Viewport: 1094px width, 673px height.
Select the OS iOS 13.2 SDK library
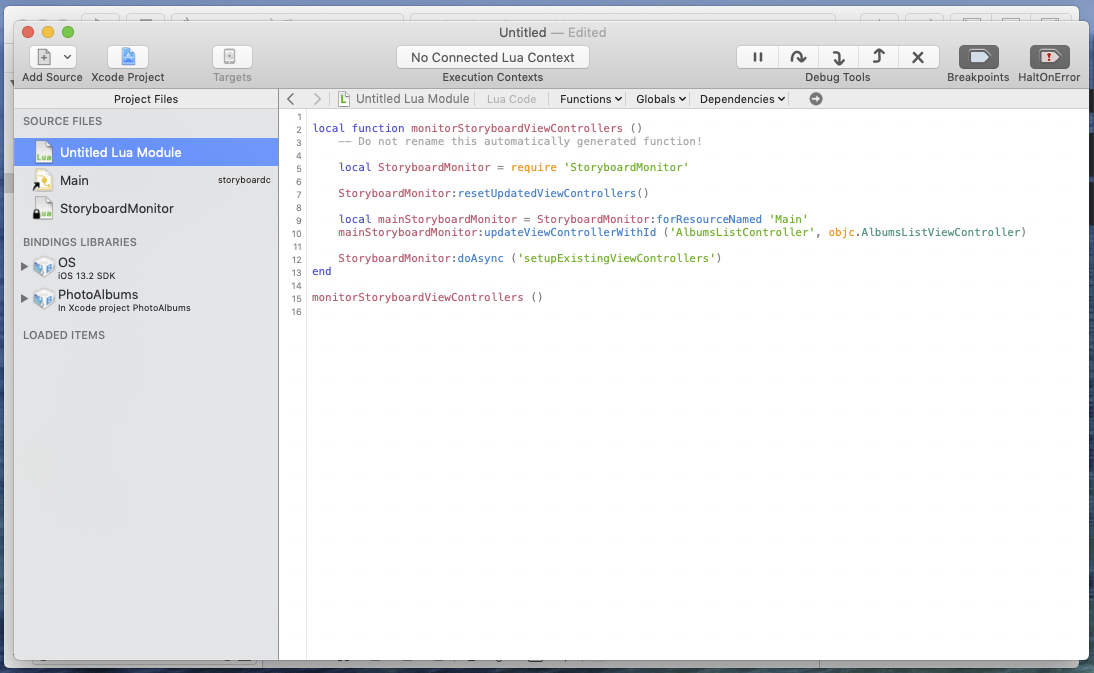(146, 268)
